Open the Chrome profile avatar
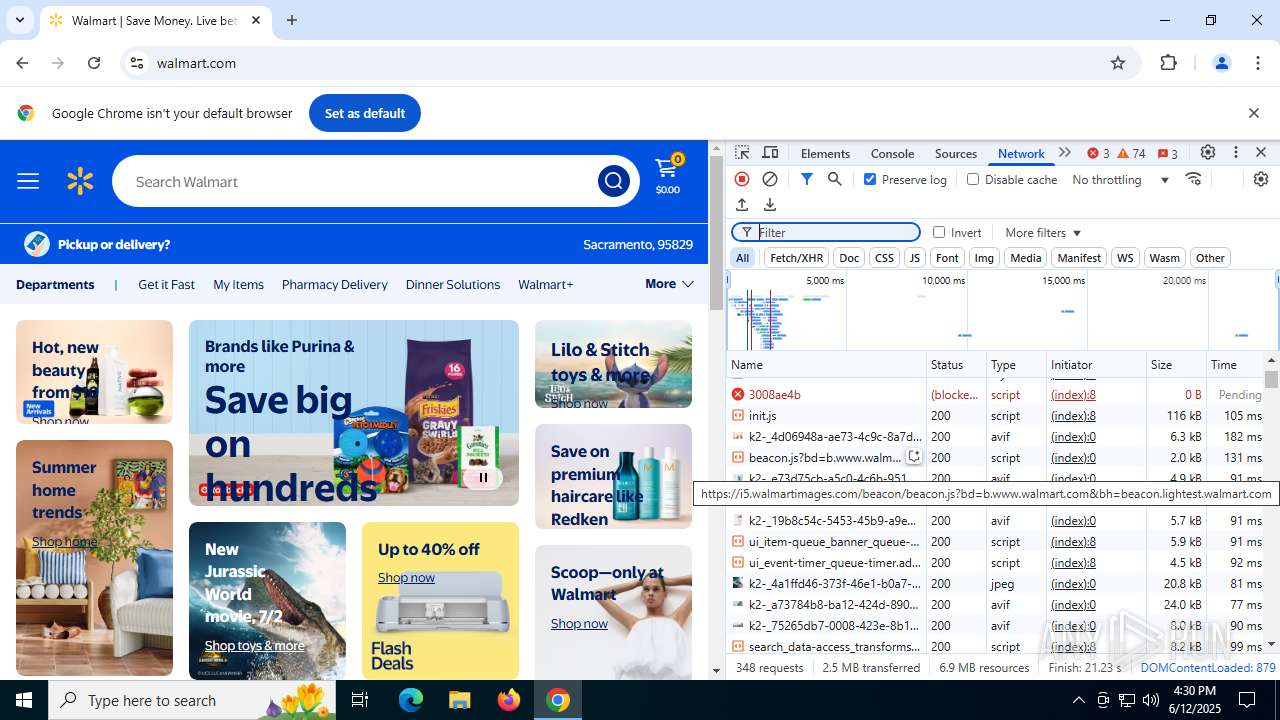 1221,63
